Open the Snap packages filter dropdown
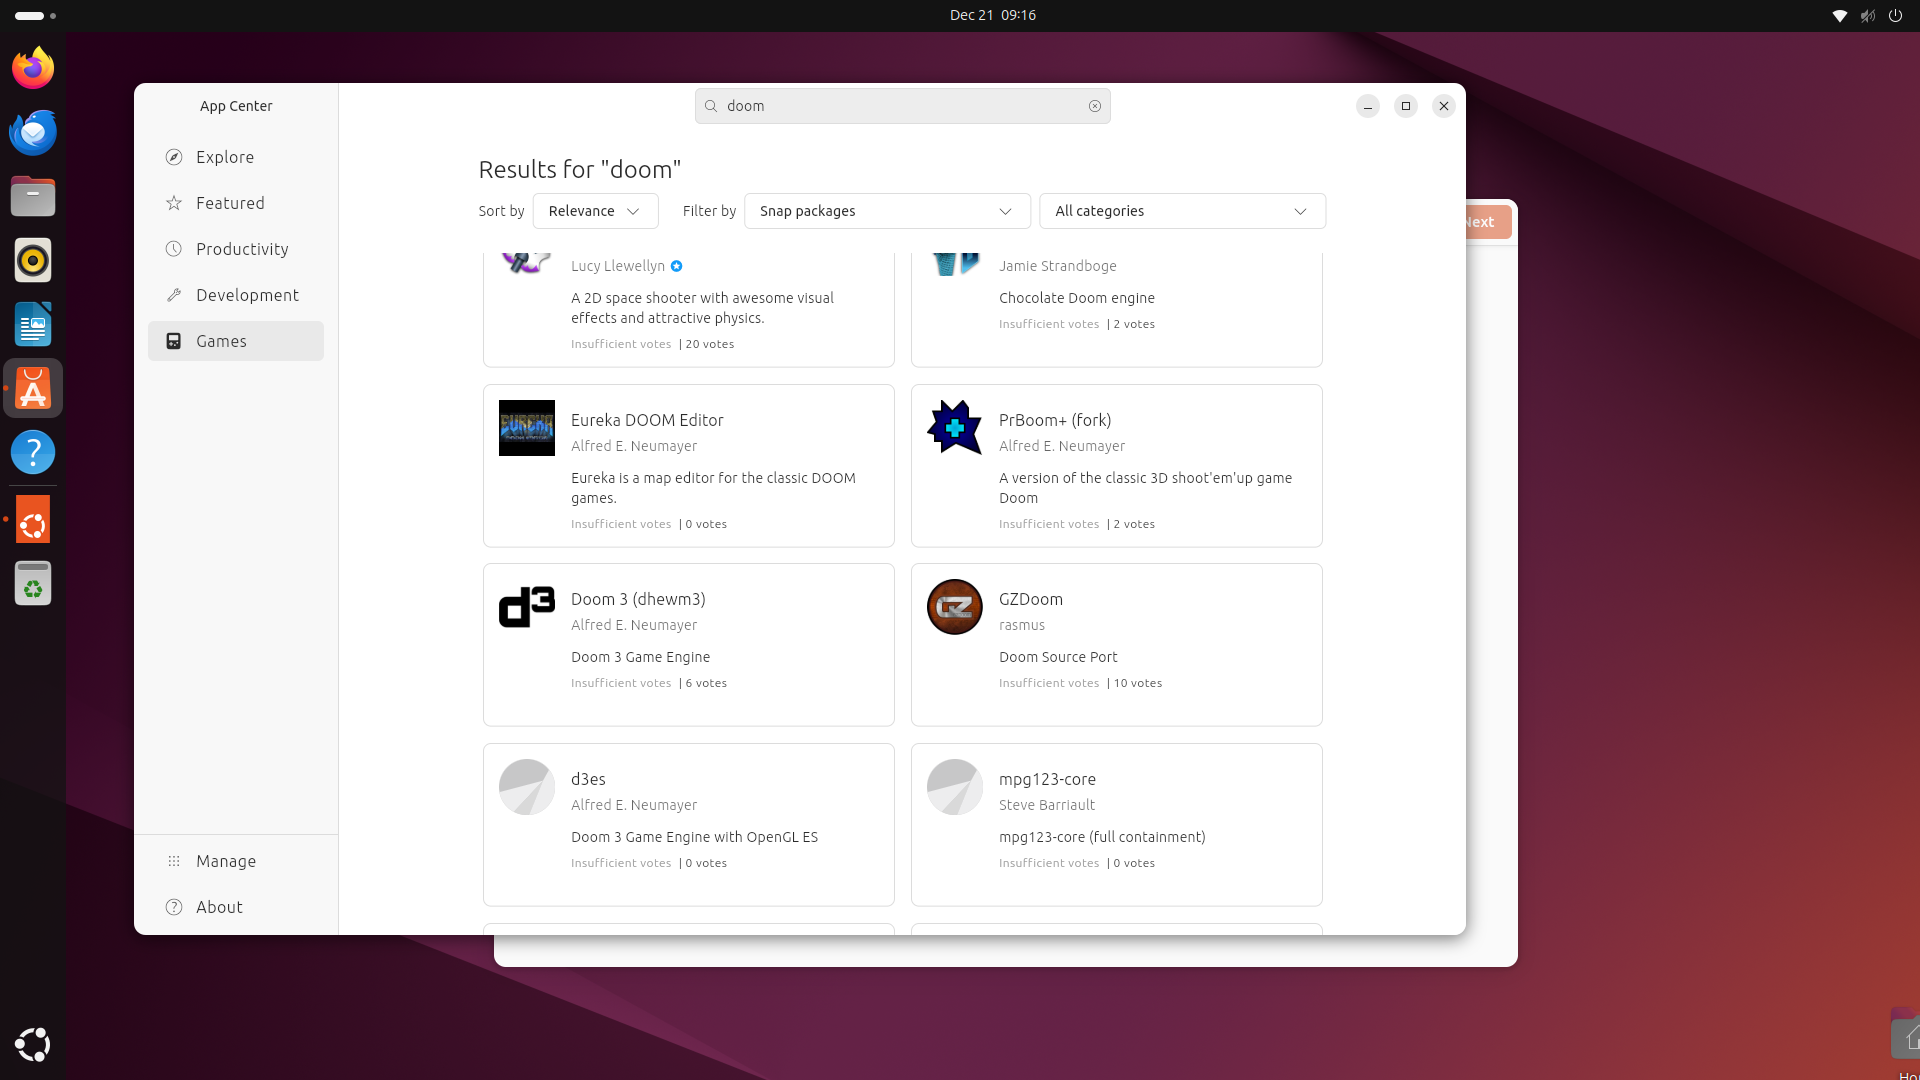1920x1080 pixels. [x=886, y=211]
